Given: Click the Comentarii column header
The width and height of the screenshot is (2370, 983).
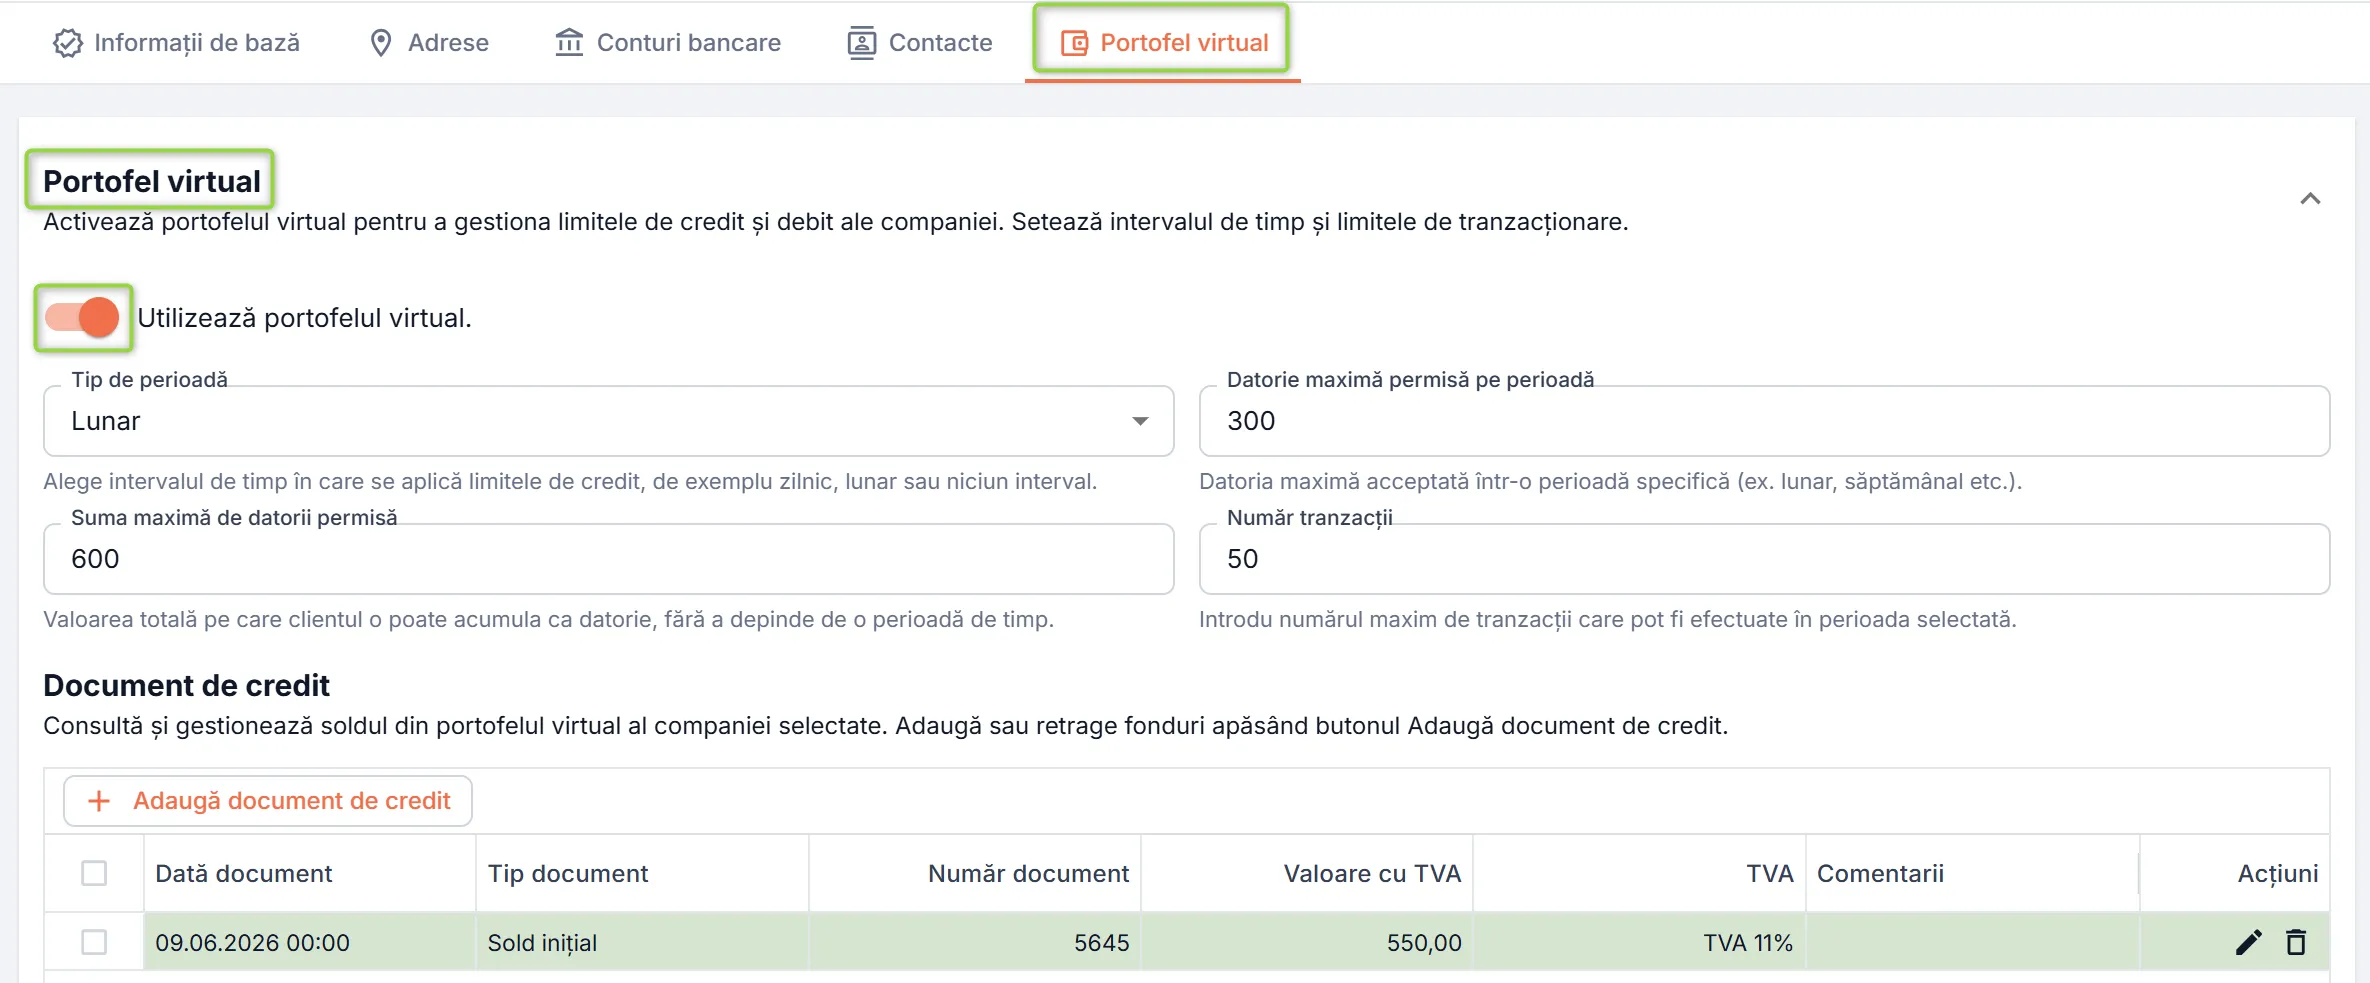Looking at the screenshot, I should click(x=1973, y=873).
